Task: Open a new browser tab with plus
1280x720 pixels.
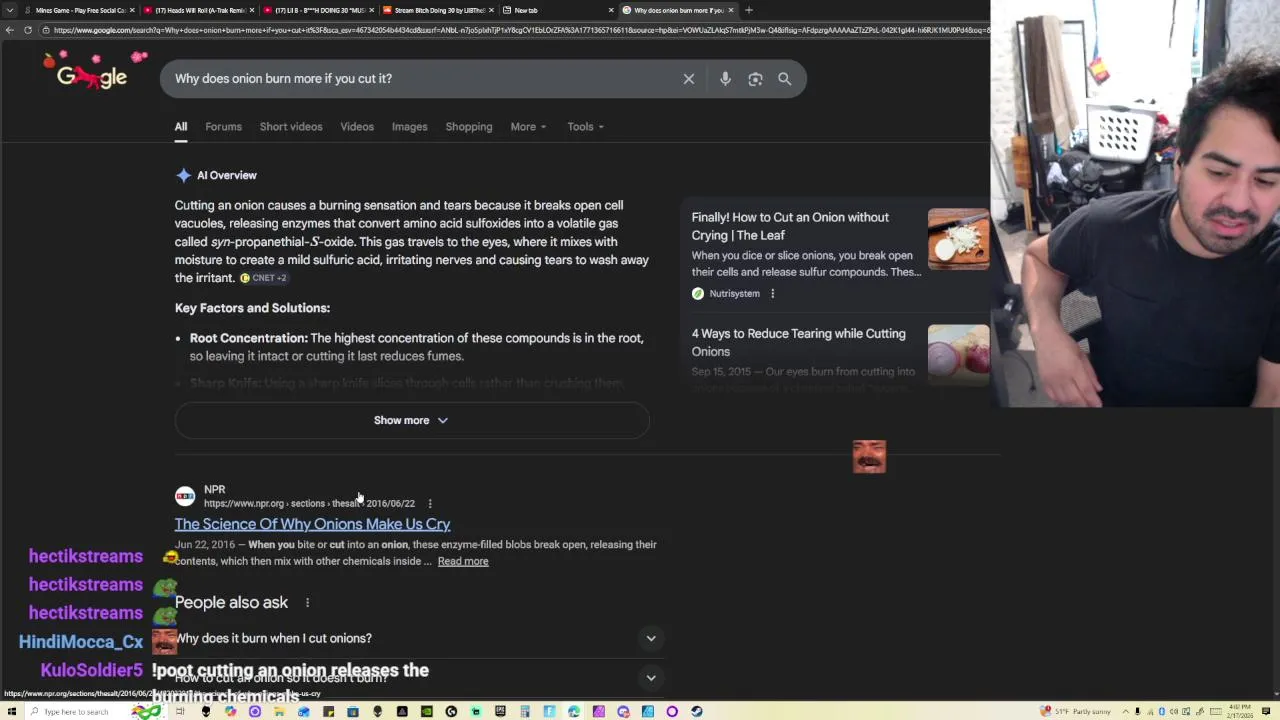Action: point(749,10)
